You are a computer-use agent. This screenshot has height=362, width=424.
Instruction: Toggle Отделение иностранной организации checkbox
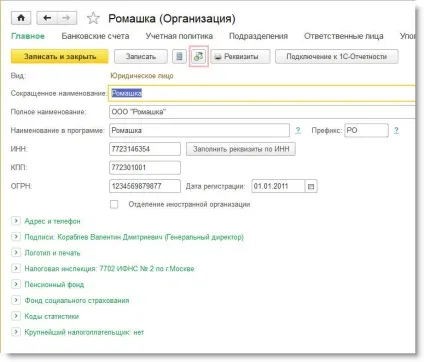tap(114, 204)
